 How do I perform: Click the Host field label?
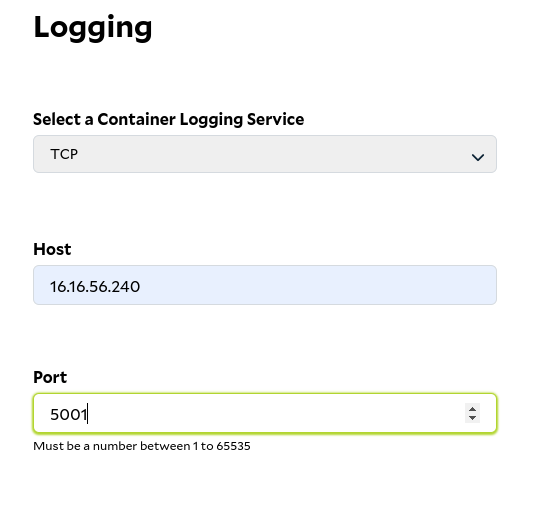(x=52, y=249)
